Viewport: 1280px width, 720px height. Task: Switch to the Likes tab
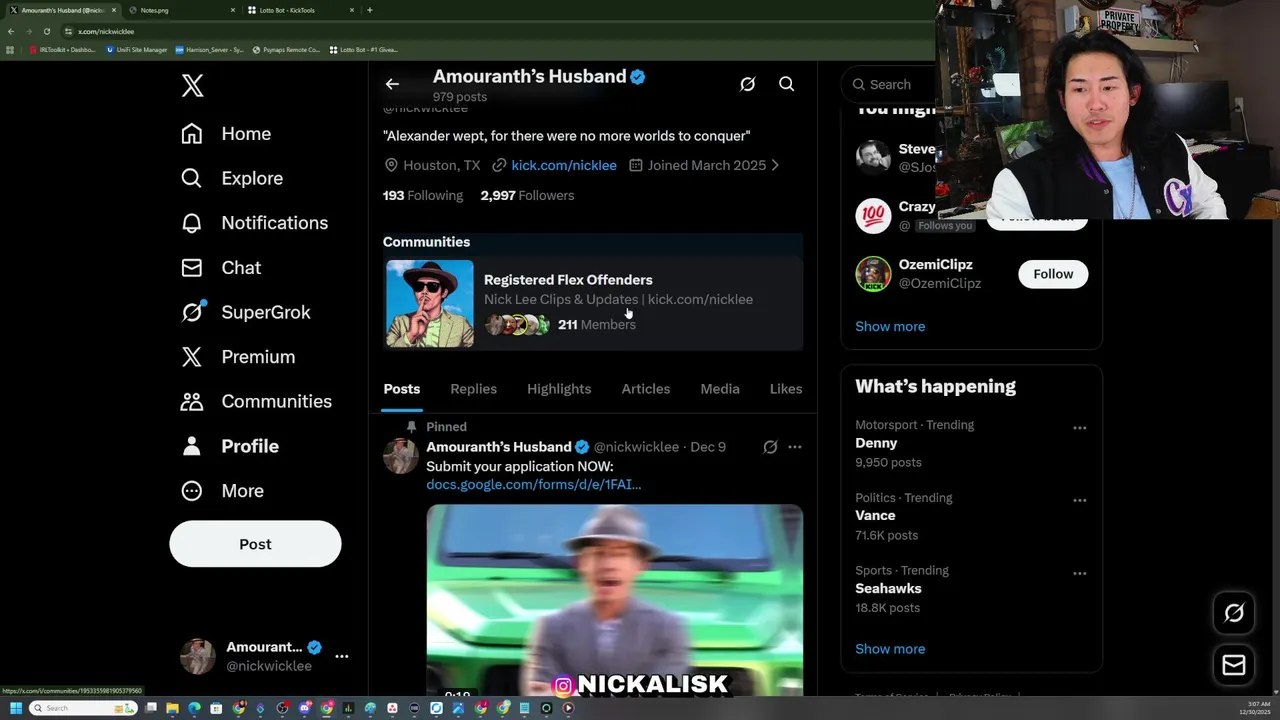786,389
